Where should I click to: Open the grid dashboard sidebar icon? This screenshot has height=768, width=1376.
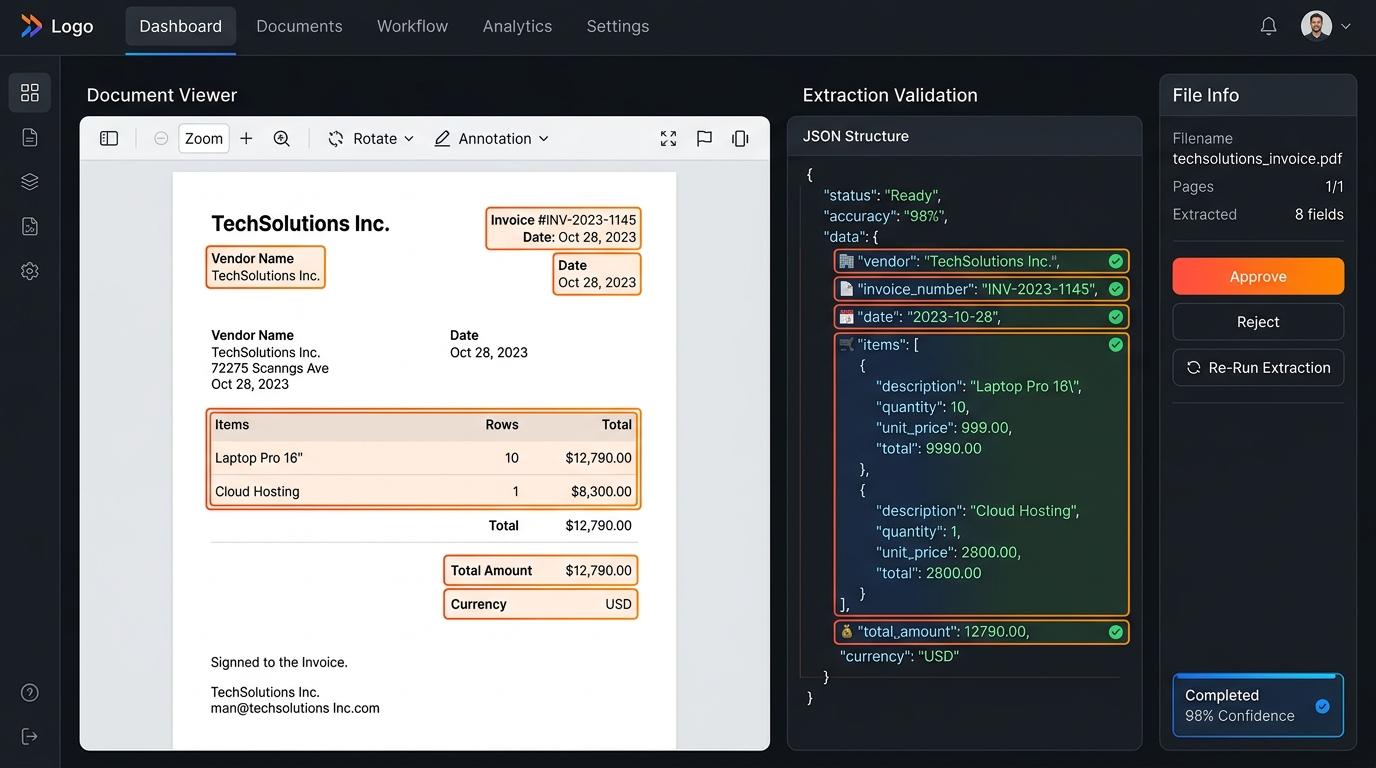tap(30, 92)
